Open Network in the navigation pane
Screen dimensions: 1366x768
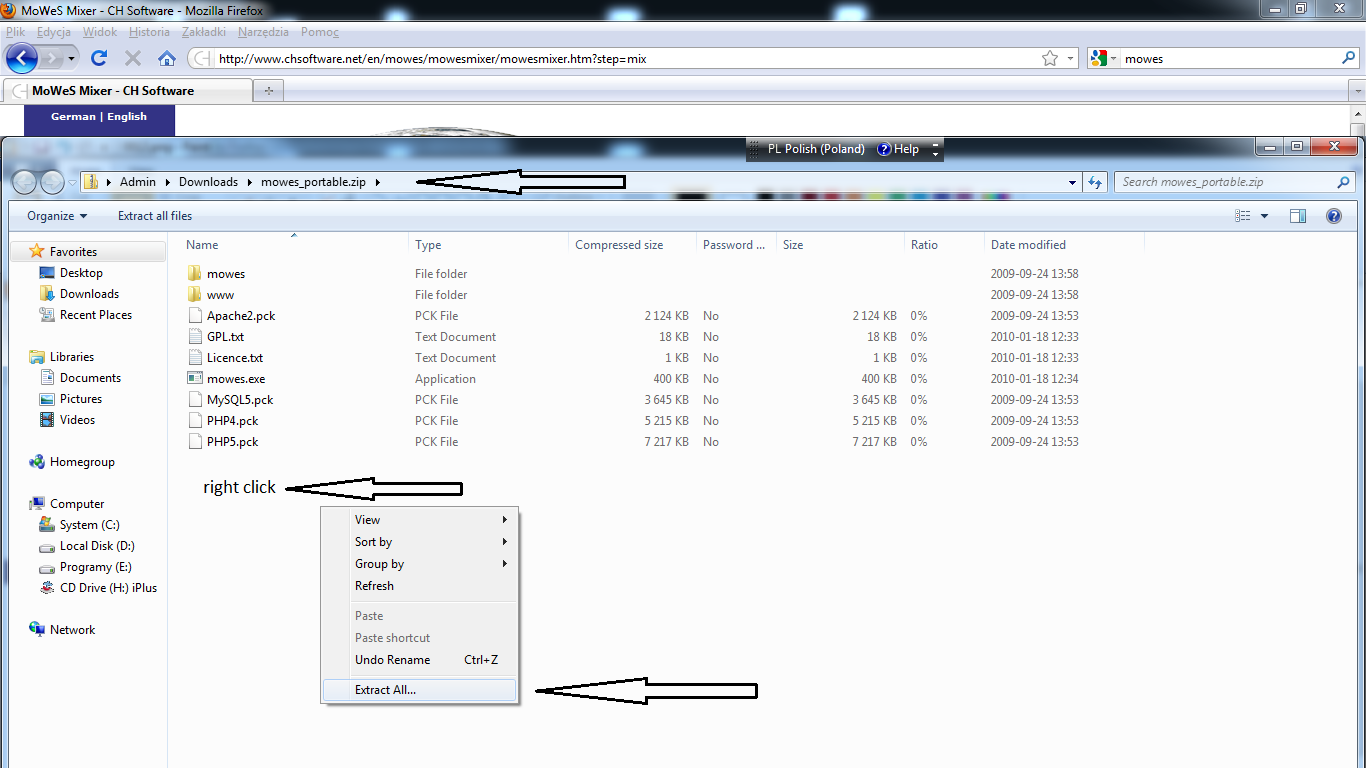(73, 630)
